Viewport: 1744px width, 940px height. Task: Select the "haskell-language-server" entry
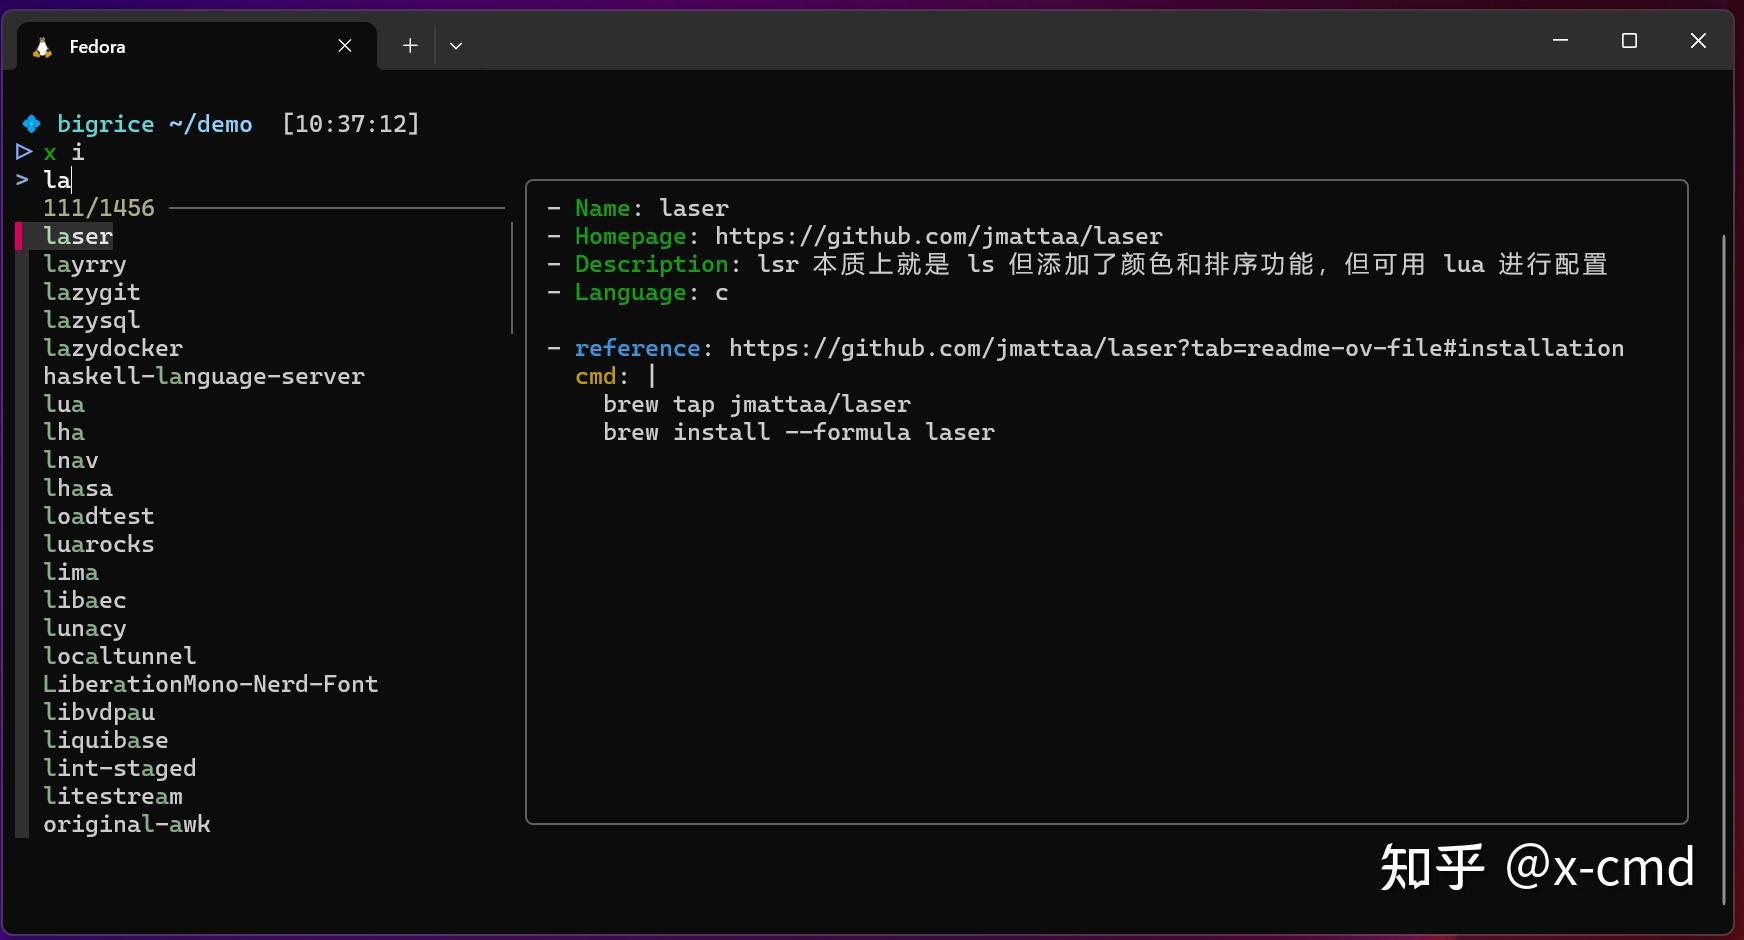pos(203,376)
